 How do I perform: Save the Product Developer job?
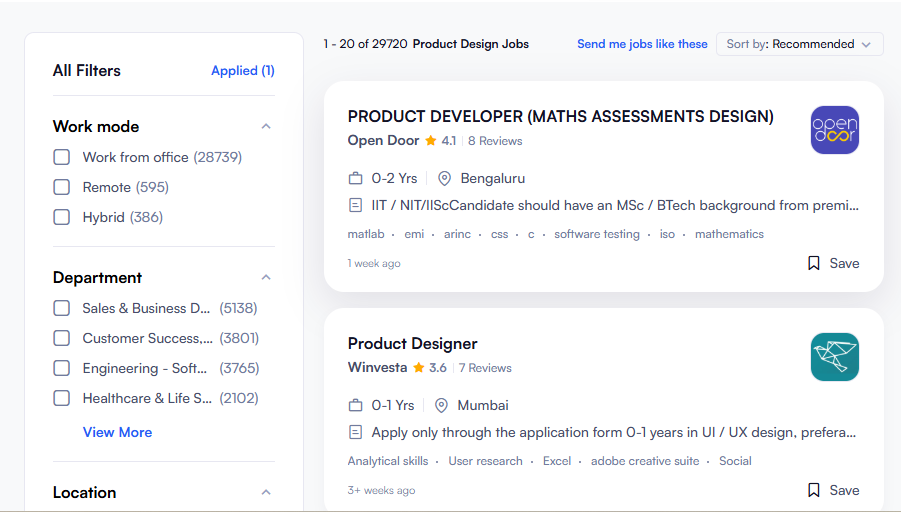tap(833, 263)
